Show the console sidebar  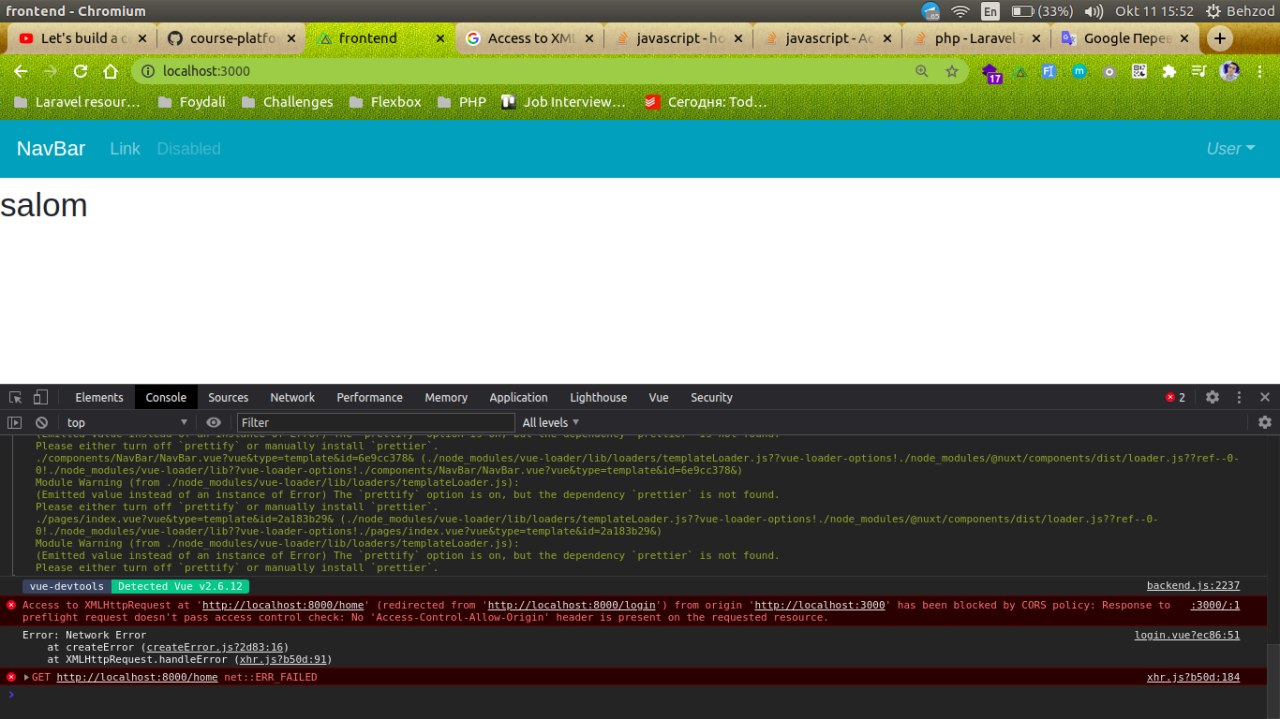click(x=15, y=423)
